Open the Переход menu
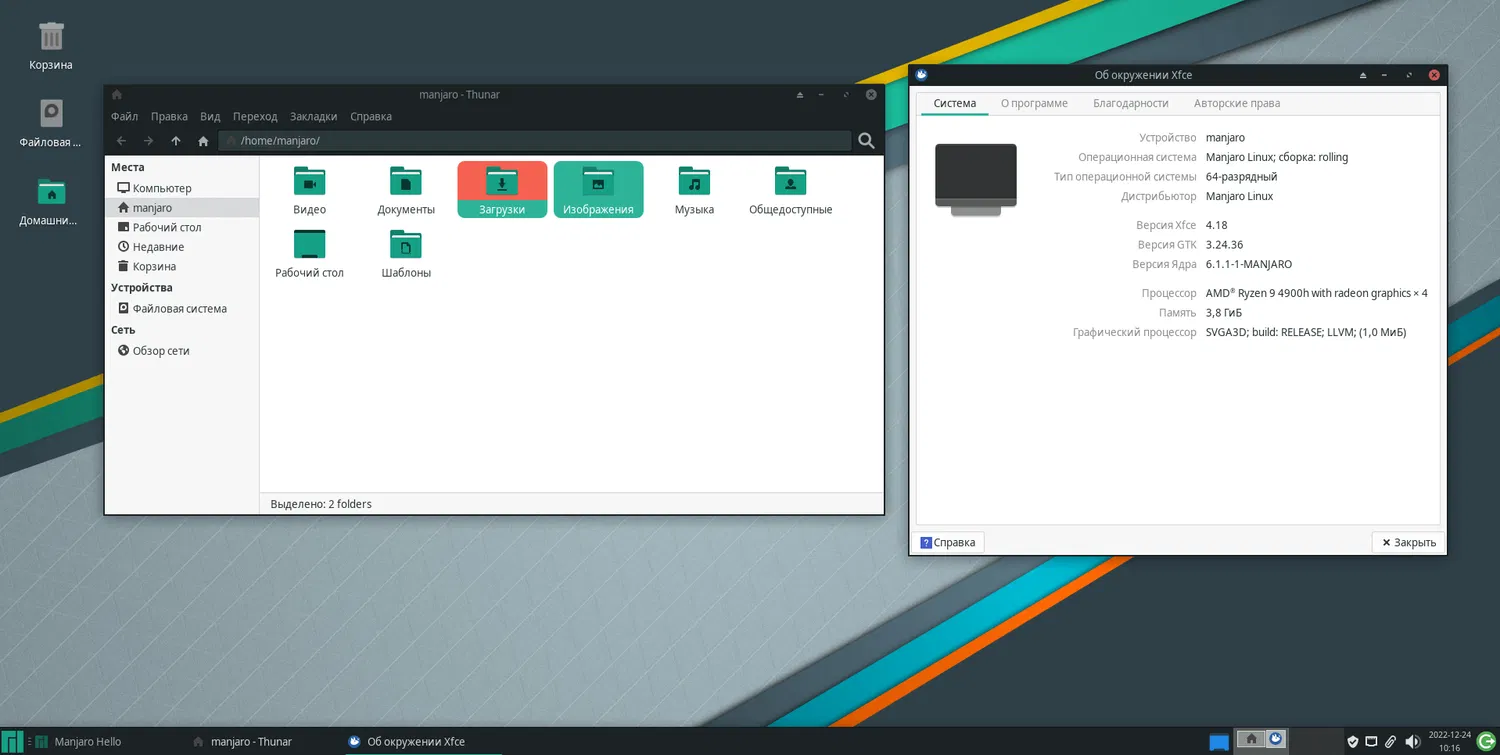 (x=255, y=117)
